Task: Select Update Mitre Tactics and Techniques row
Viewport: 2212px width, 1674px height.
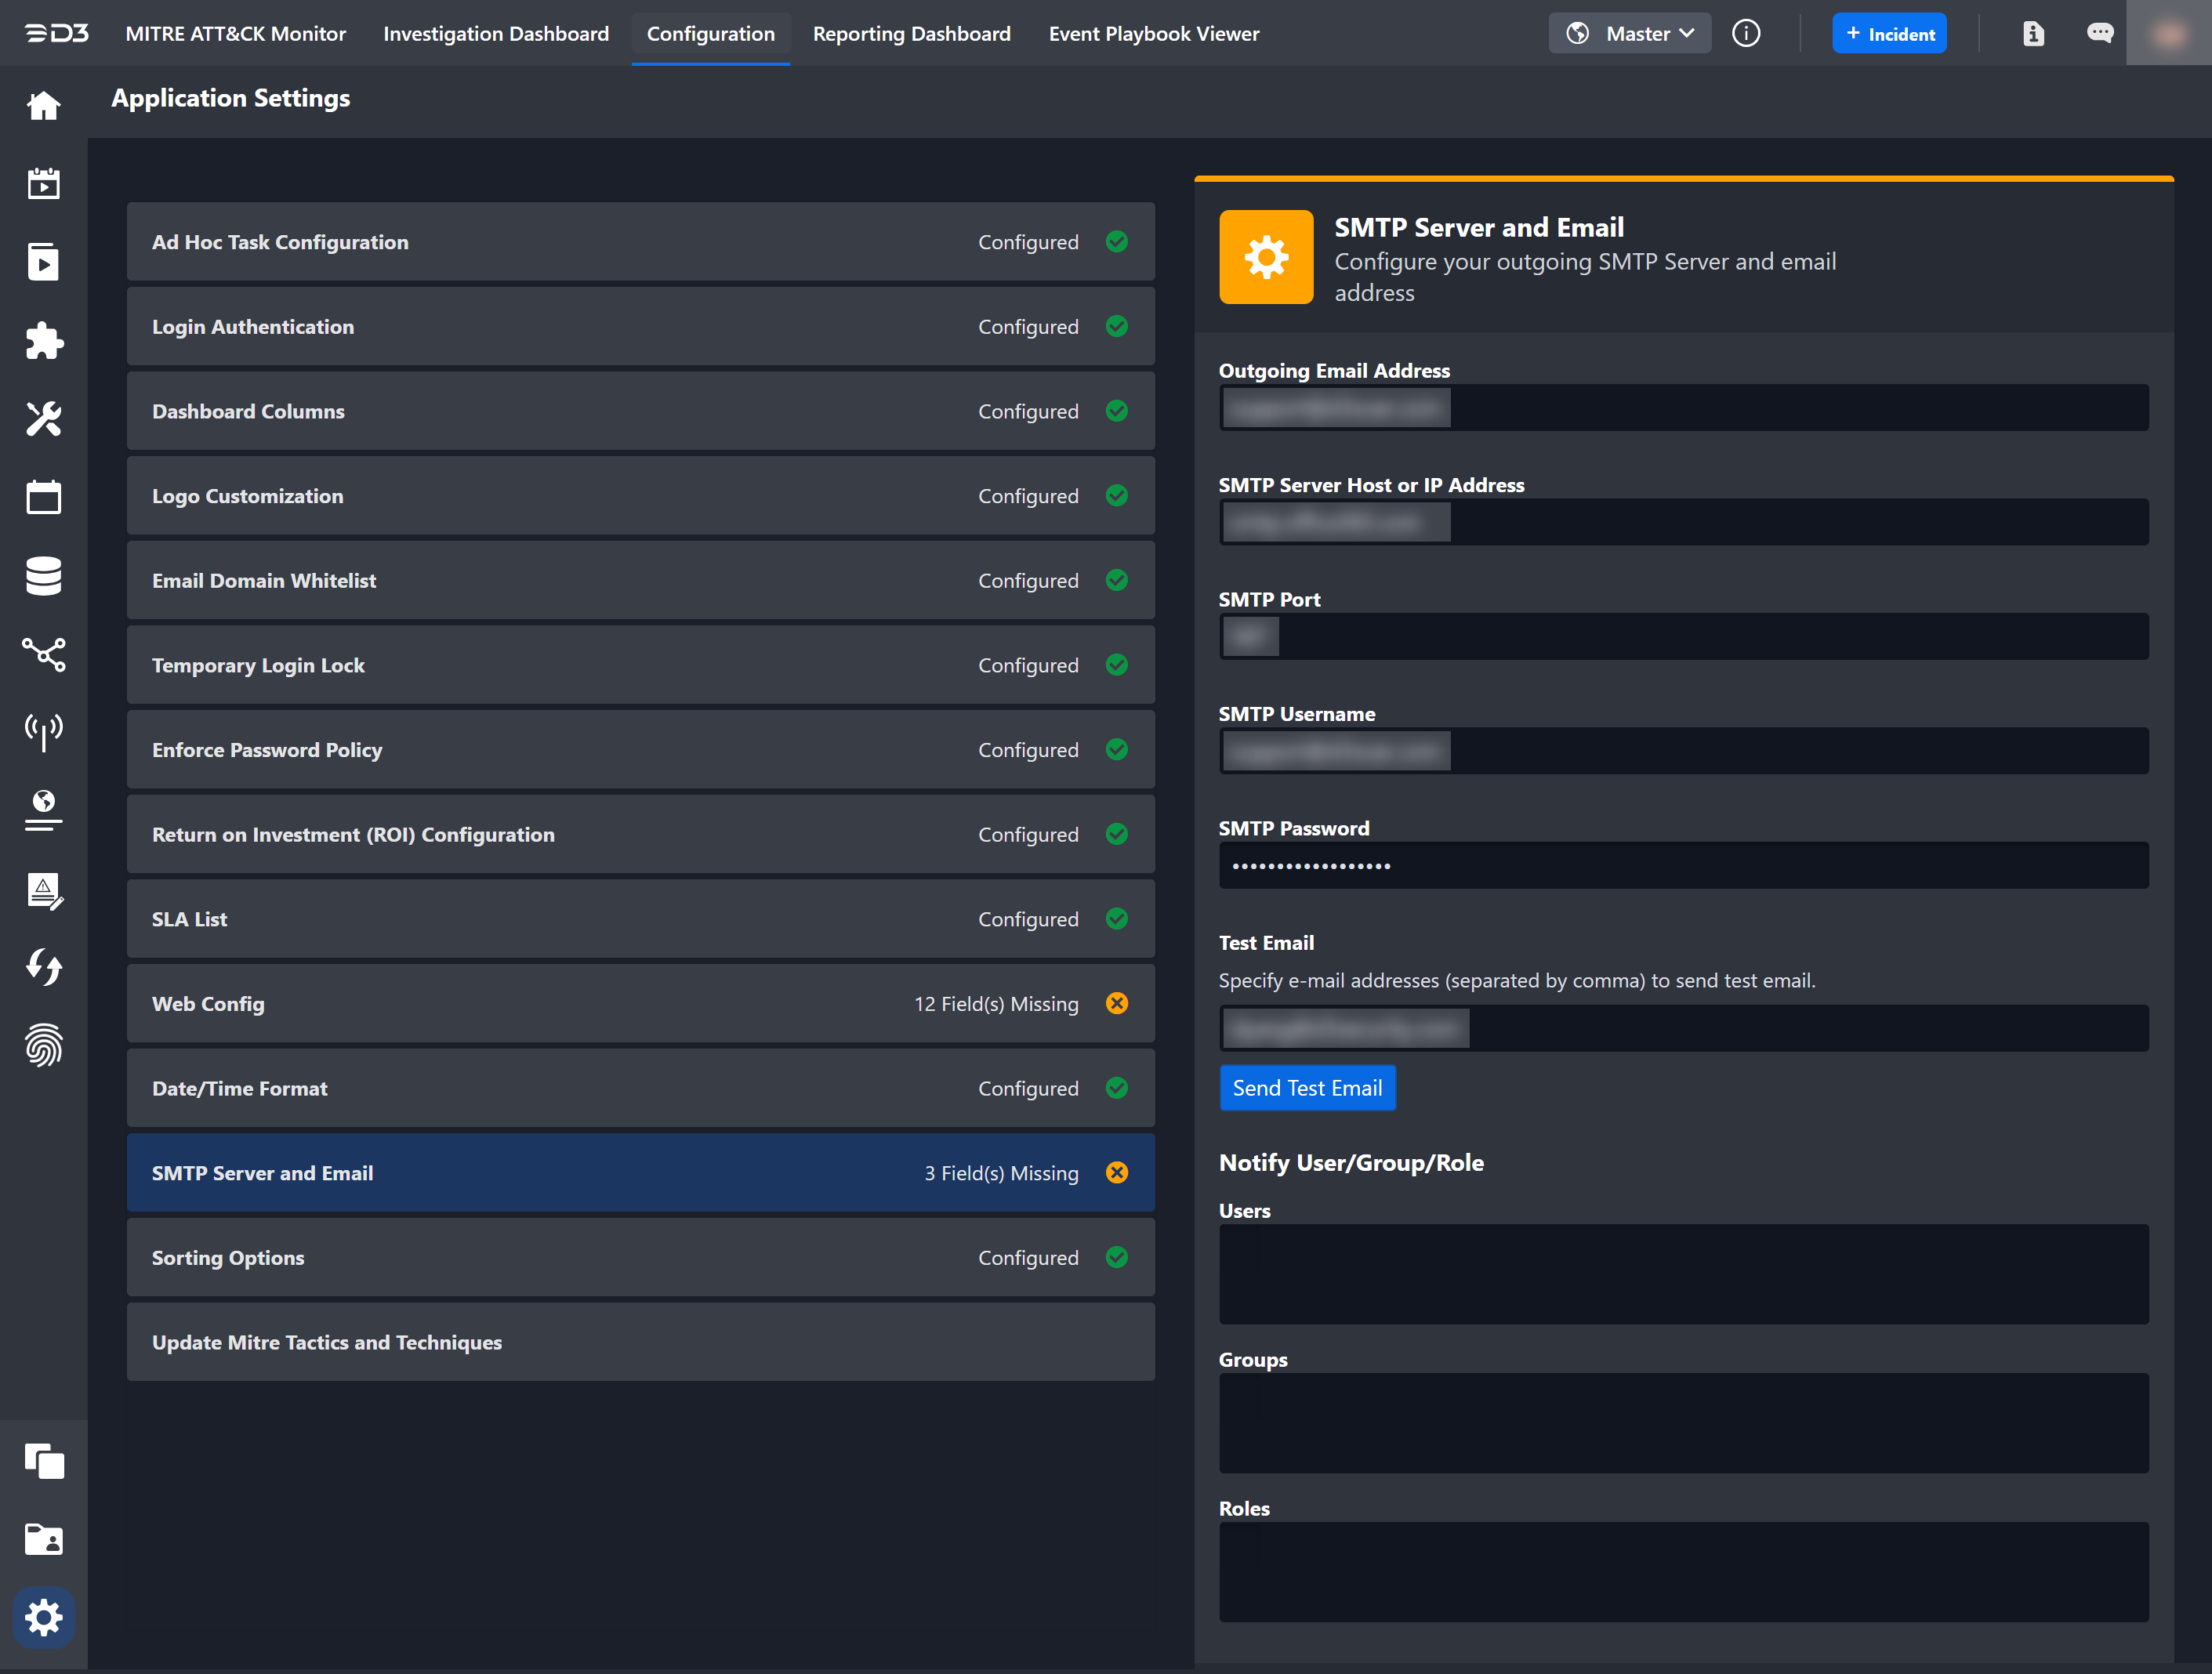Action: click(x=640, y=1342)
